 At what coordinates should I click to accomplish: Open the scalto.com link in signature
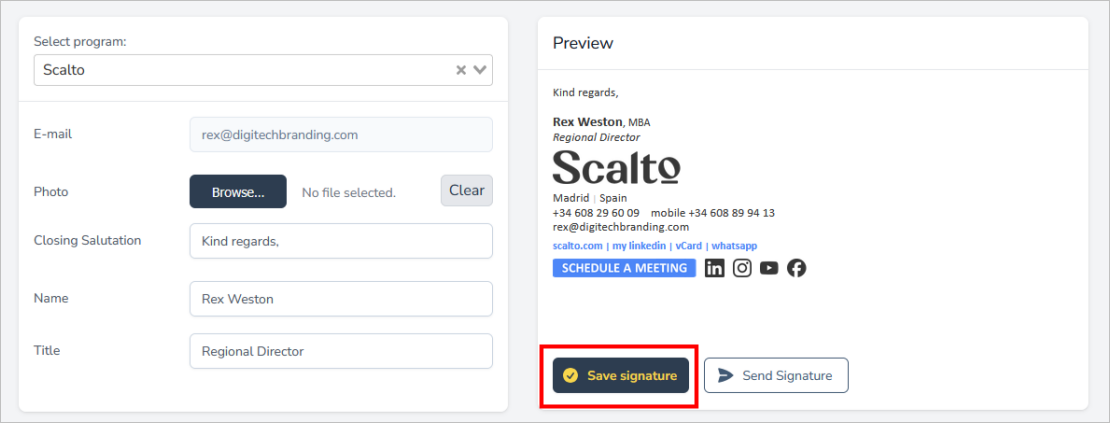(577, 246)
